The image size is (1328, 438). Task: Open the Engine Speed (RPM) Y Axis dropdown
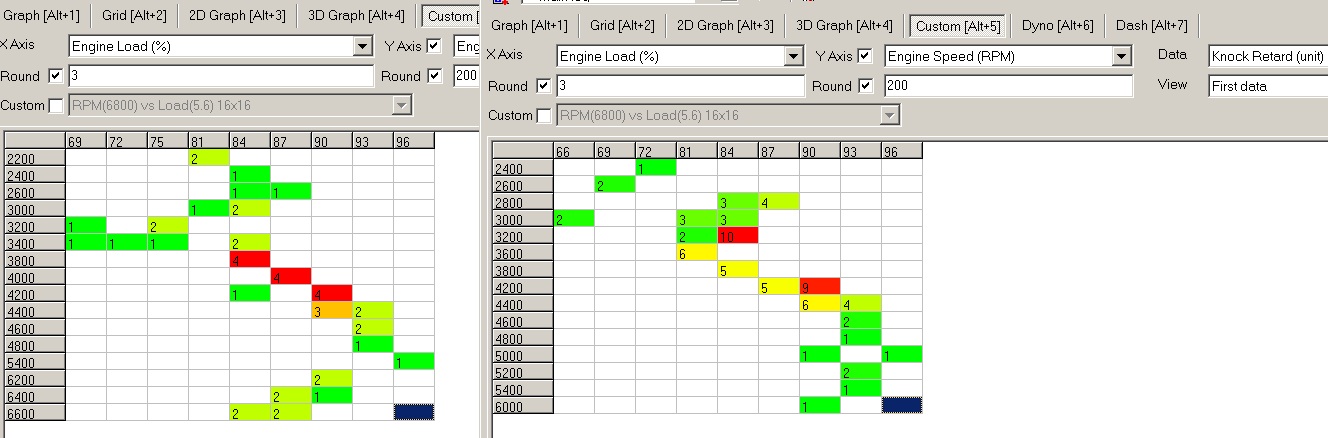pyautogui.click(x=1122, y=57)
